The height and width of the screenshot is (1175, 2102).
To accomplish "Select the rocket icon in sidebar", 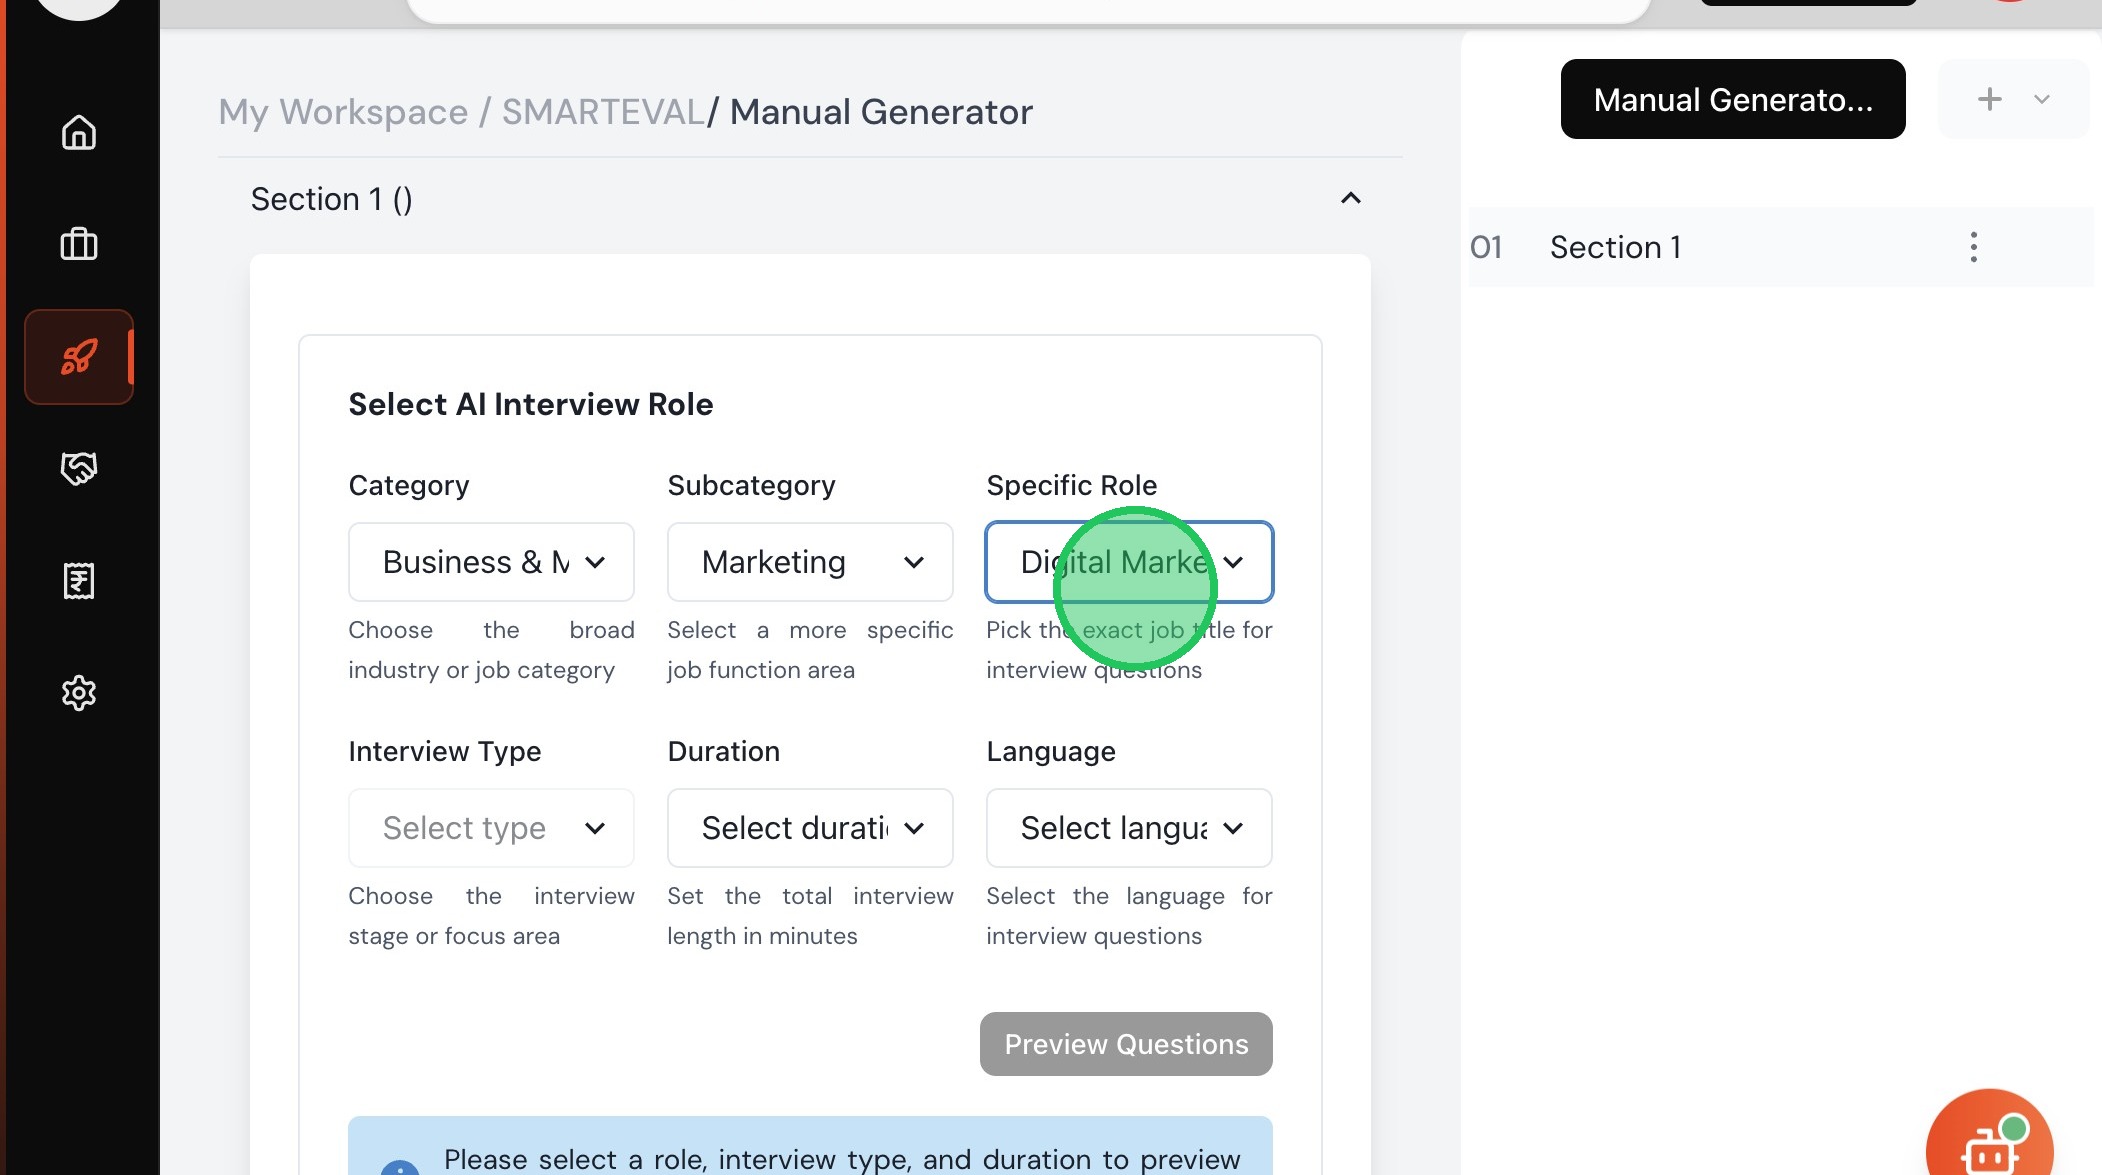I will 79,357.
